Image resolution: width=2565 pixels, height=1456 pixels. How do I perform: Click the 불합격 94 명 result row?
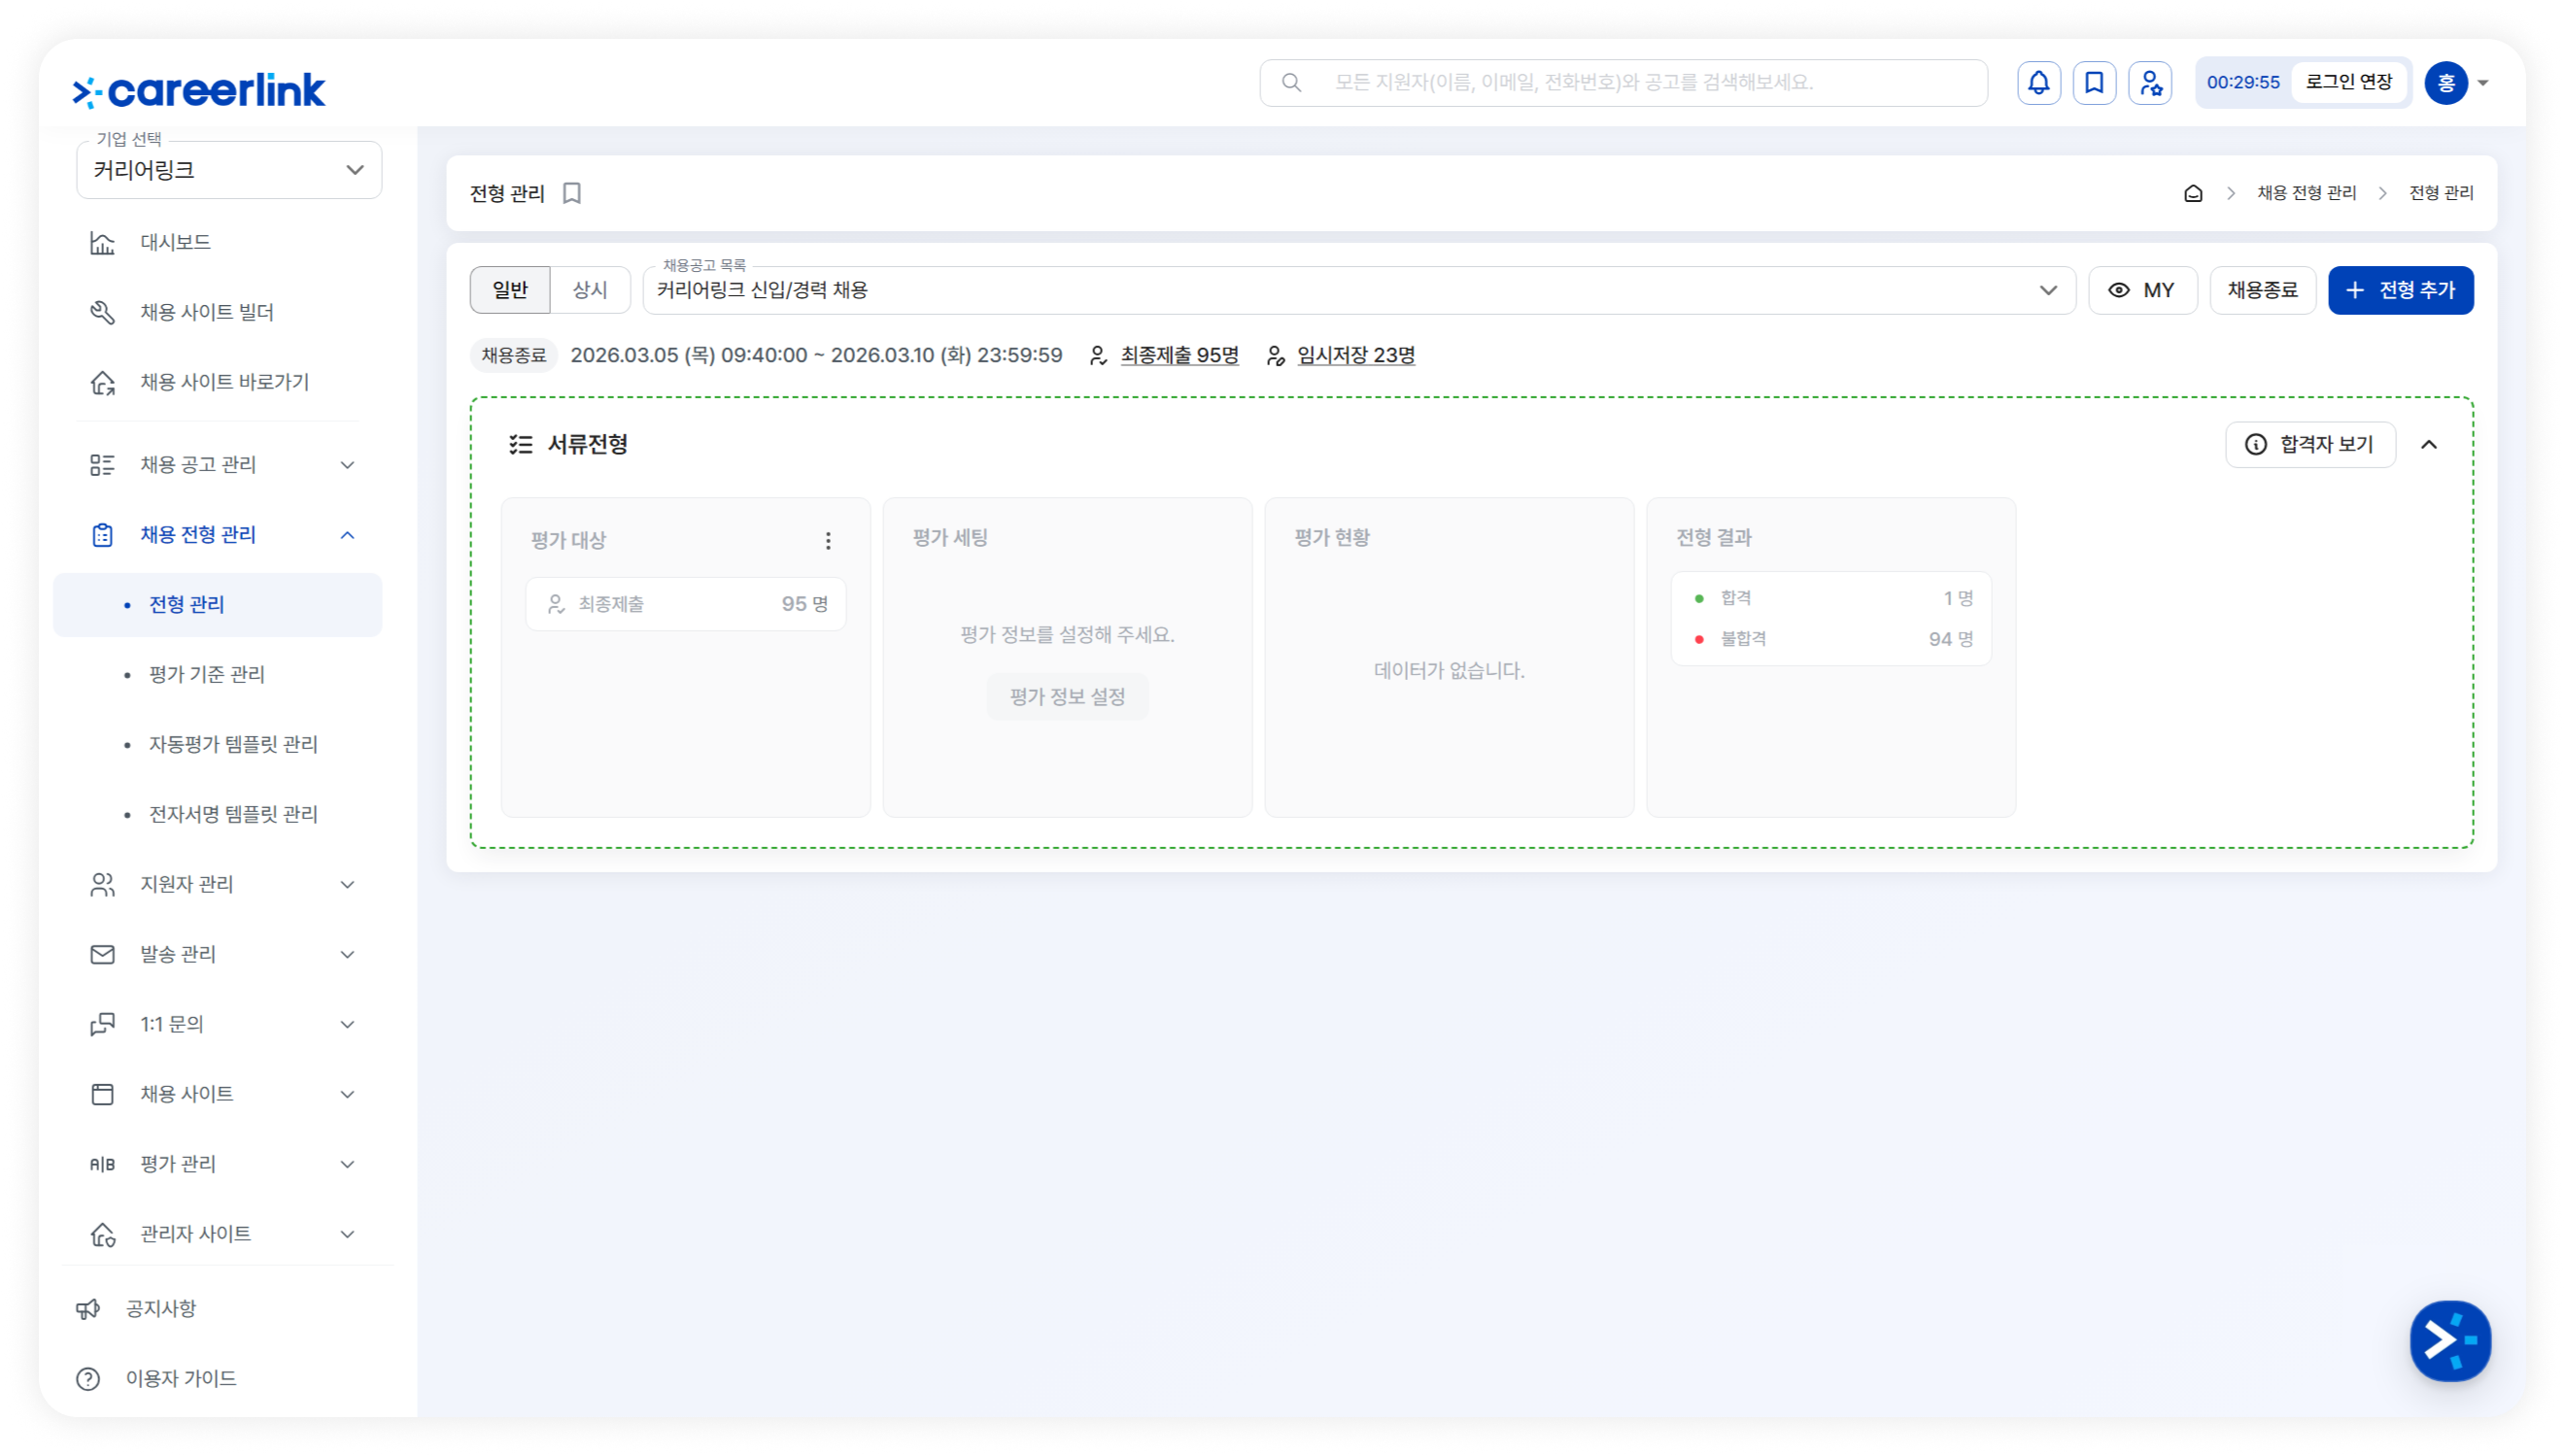(x=1830, y=638)
